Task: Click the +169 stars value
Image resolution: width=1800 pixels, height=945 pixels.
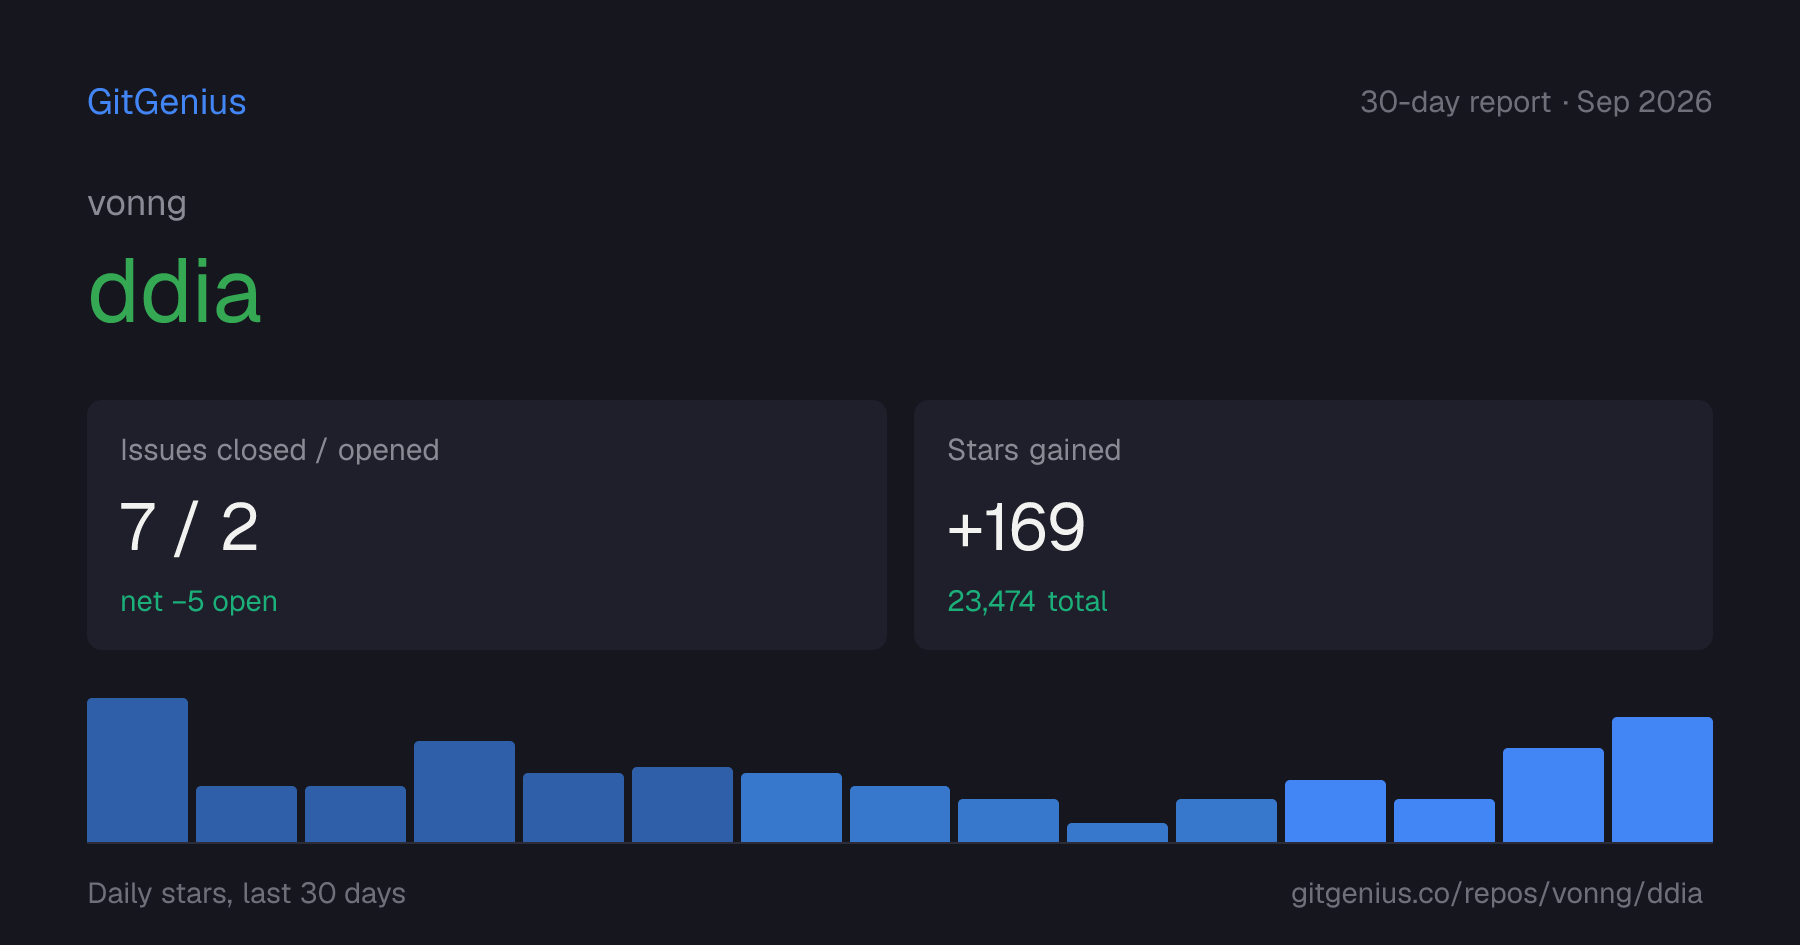Action: pos(1016,527)
